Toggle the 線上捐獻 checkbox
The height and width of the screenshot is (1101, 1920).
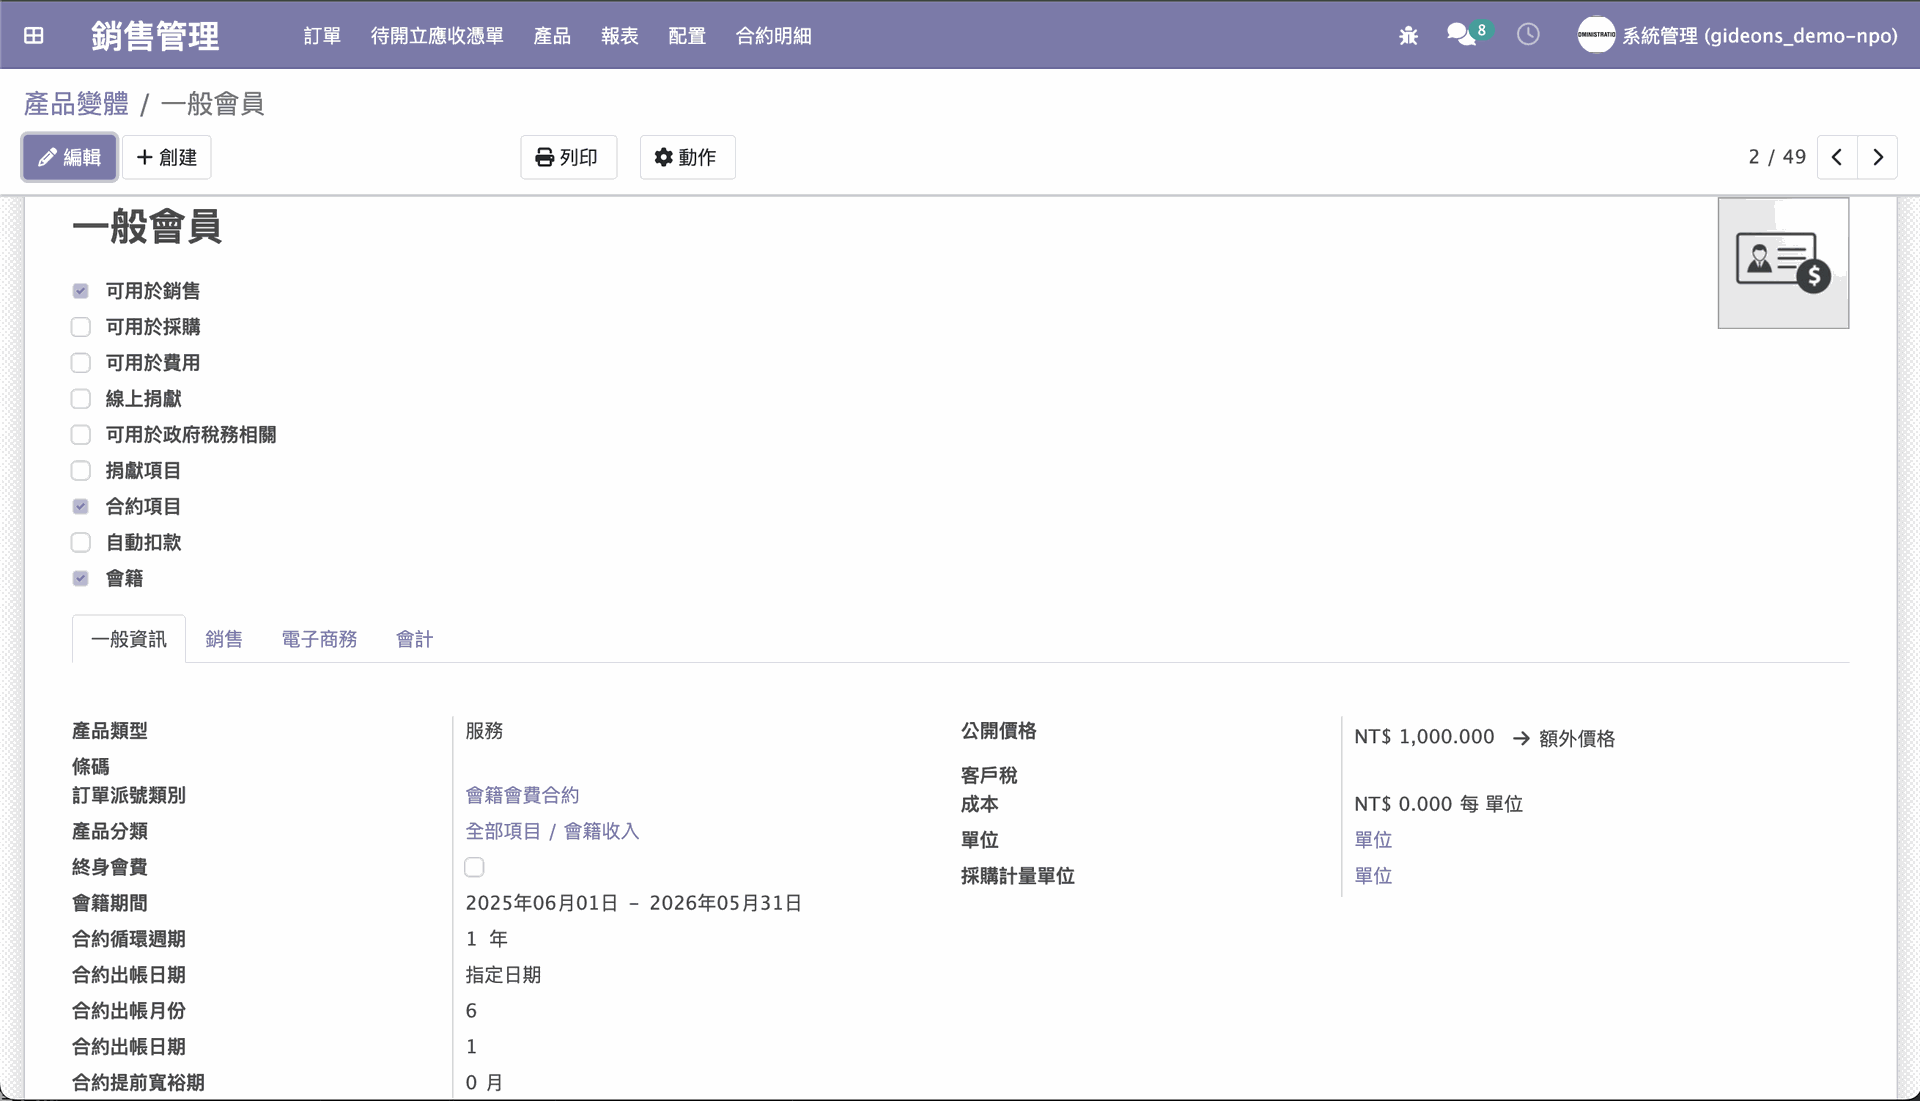click(81, 399)
